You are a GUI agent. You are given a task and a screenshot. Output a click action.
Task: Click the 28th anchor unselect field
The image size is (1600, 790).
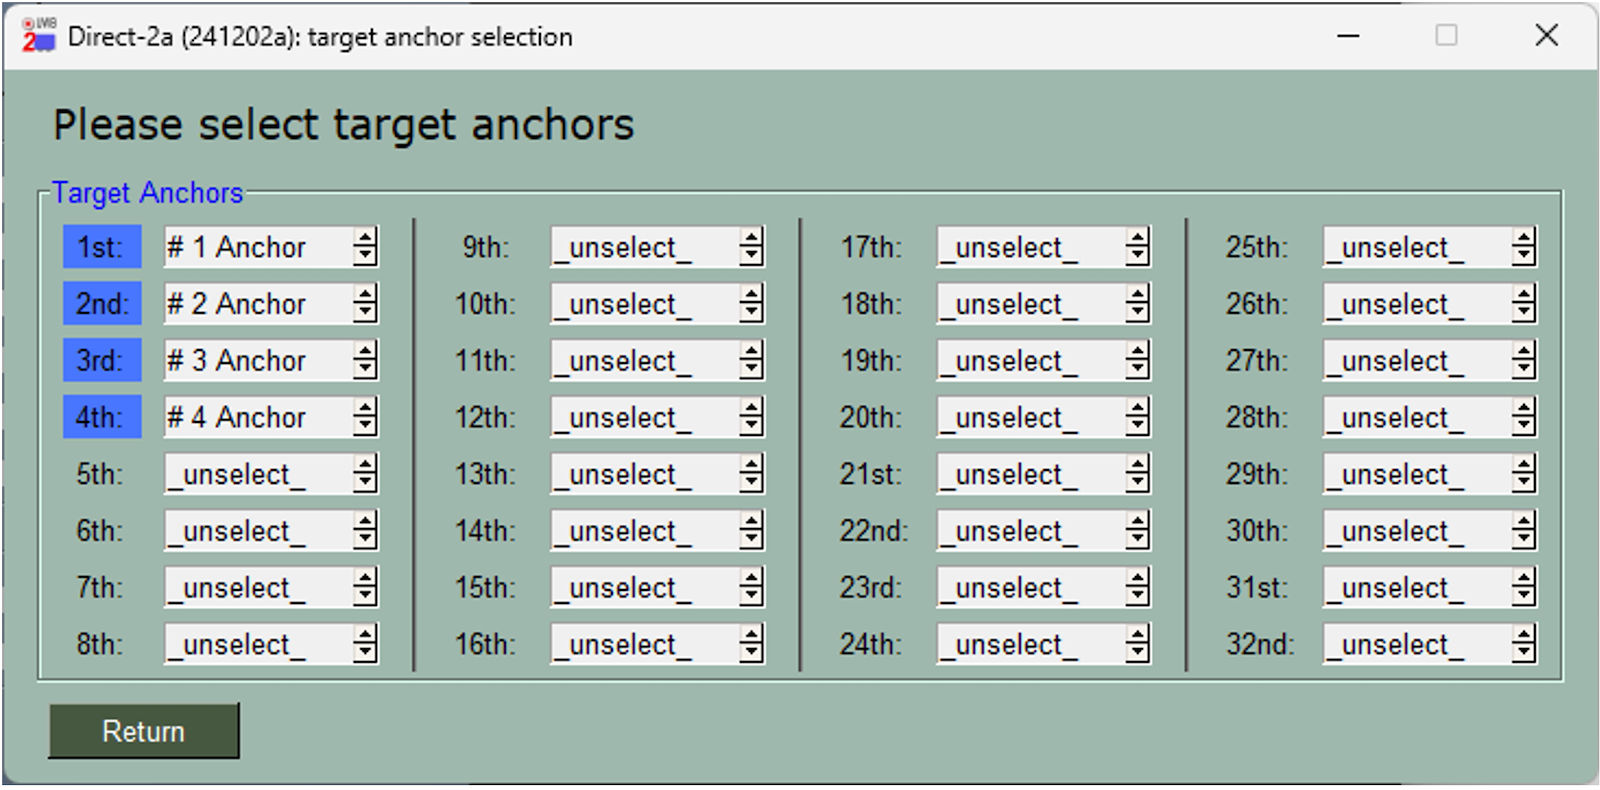(1416, 417)
